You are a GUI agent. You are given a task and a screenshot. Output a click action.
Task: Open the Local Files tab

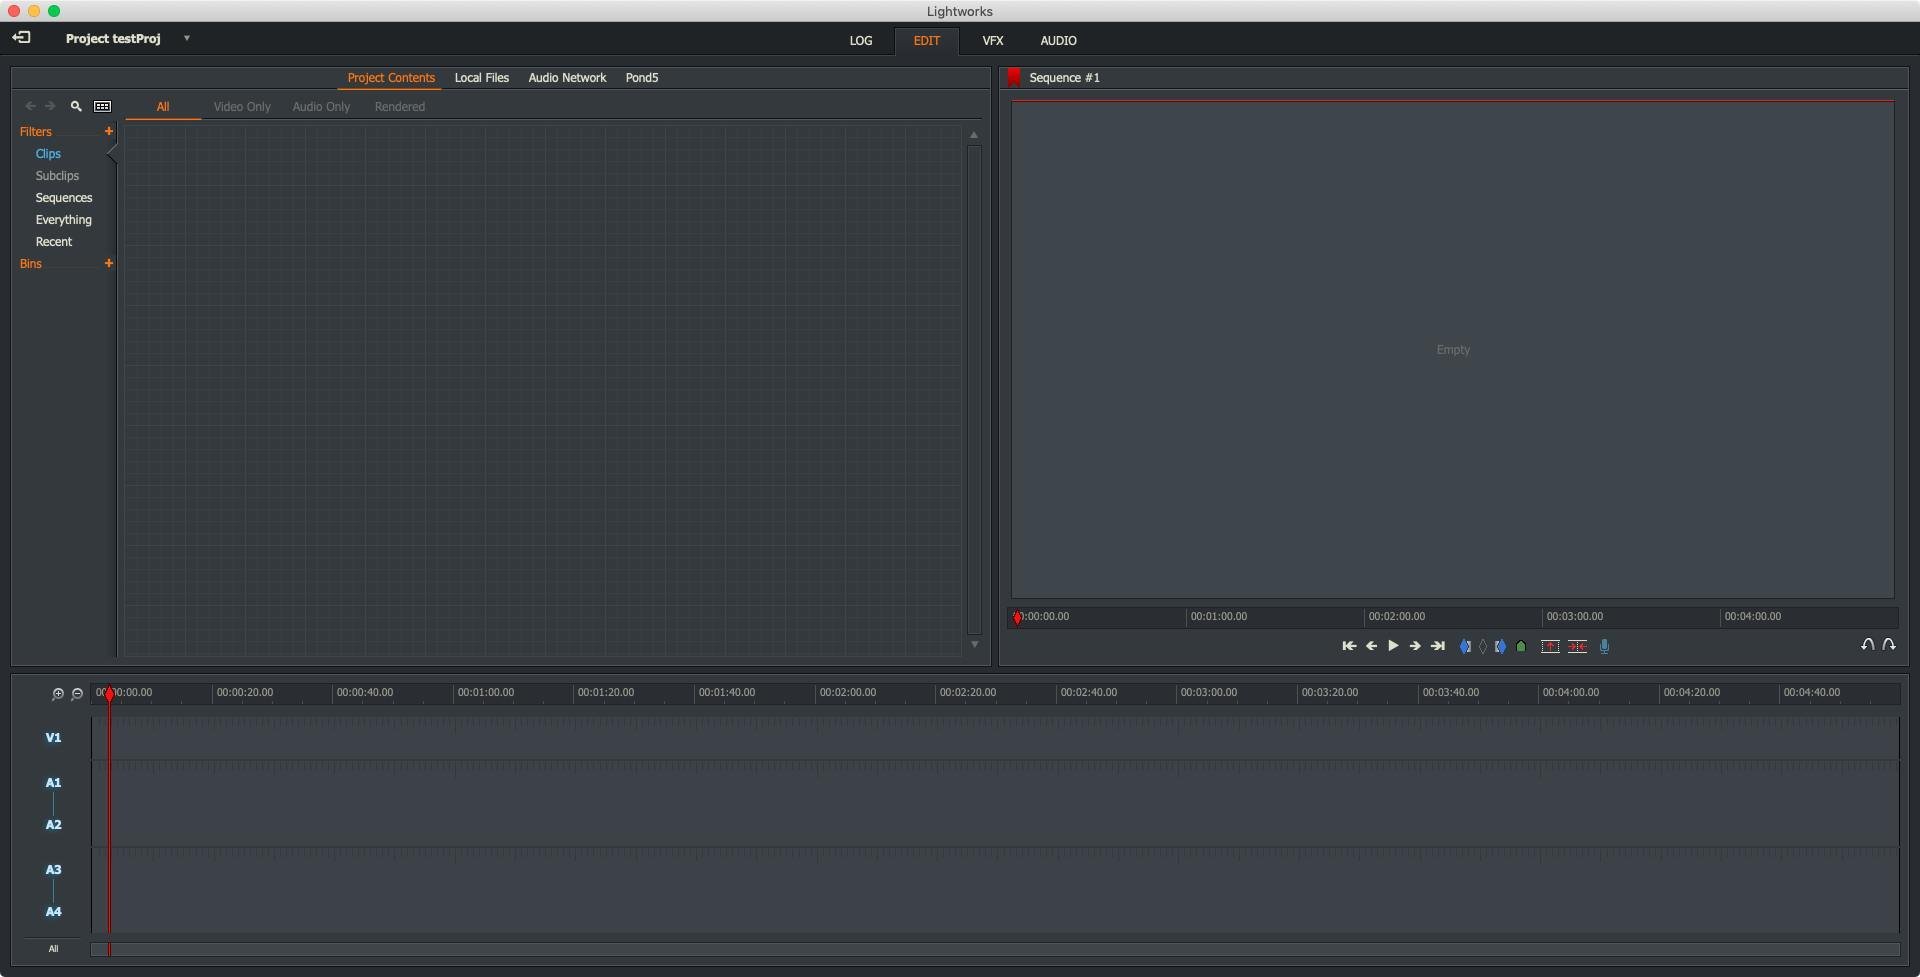pyautogui.click(x=481, y=78)
